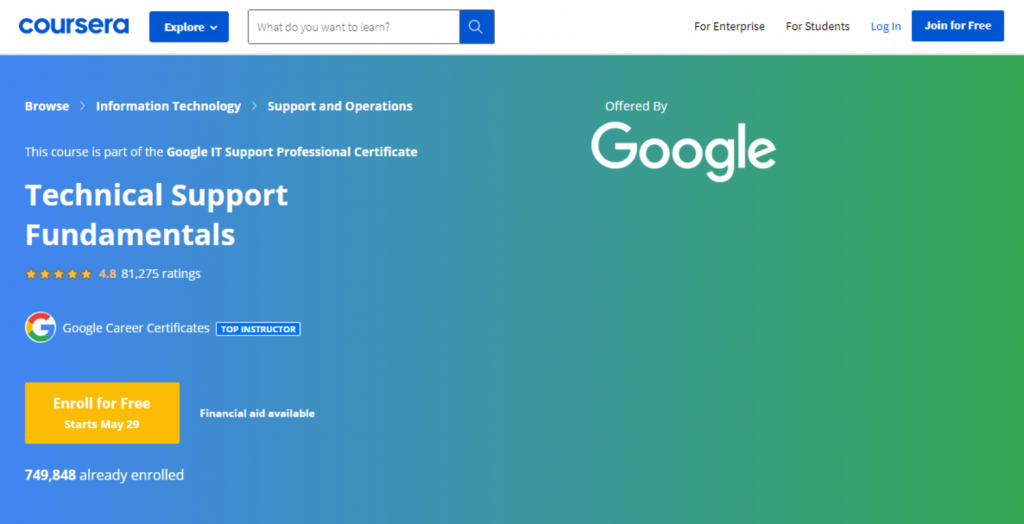Click the Coursera logo

point(73,26)
